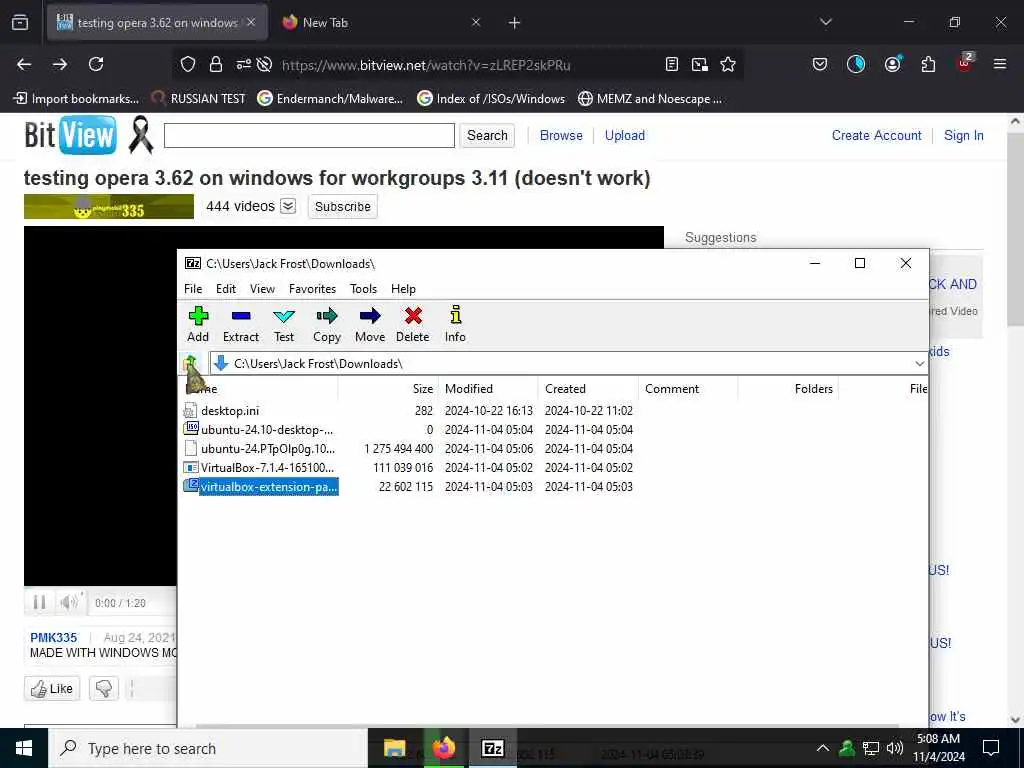Screen dimensions: 1024x768
Task: Dislike the video with thumbs down
Action: click(x=104, y=688)
